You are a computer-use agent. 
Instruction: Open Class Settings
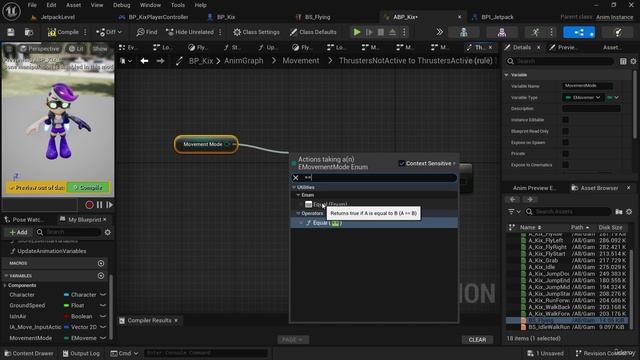(x=256, y=32)
